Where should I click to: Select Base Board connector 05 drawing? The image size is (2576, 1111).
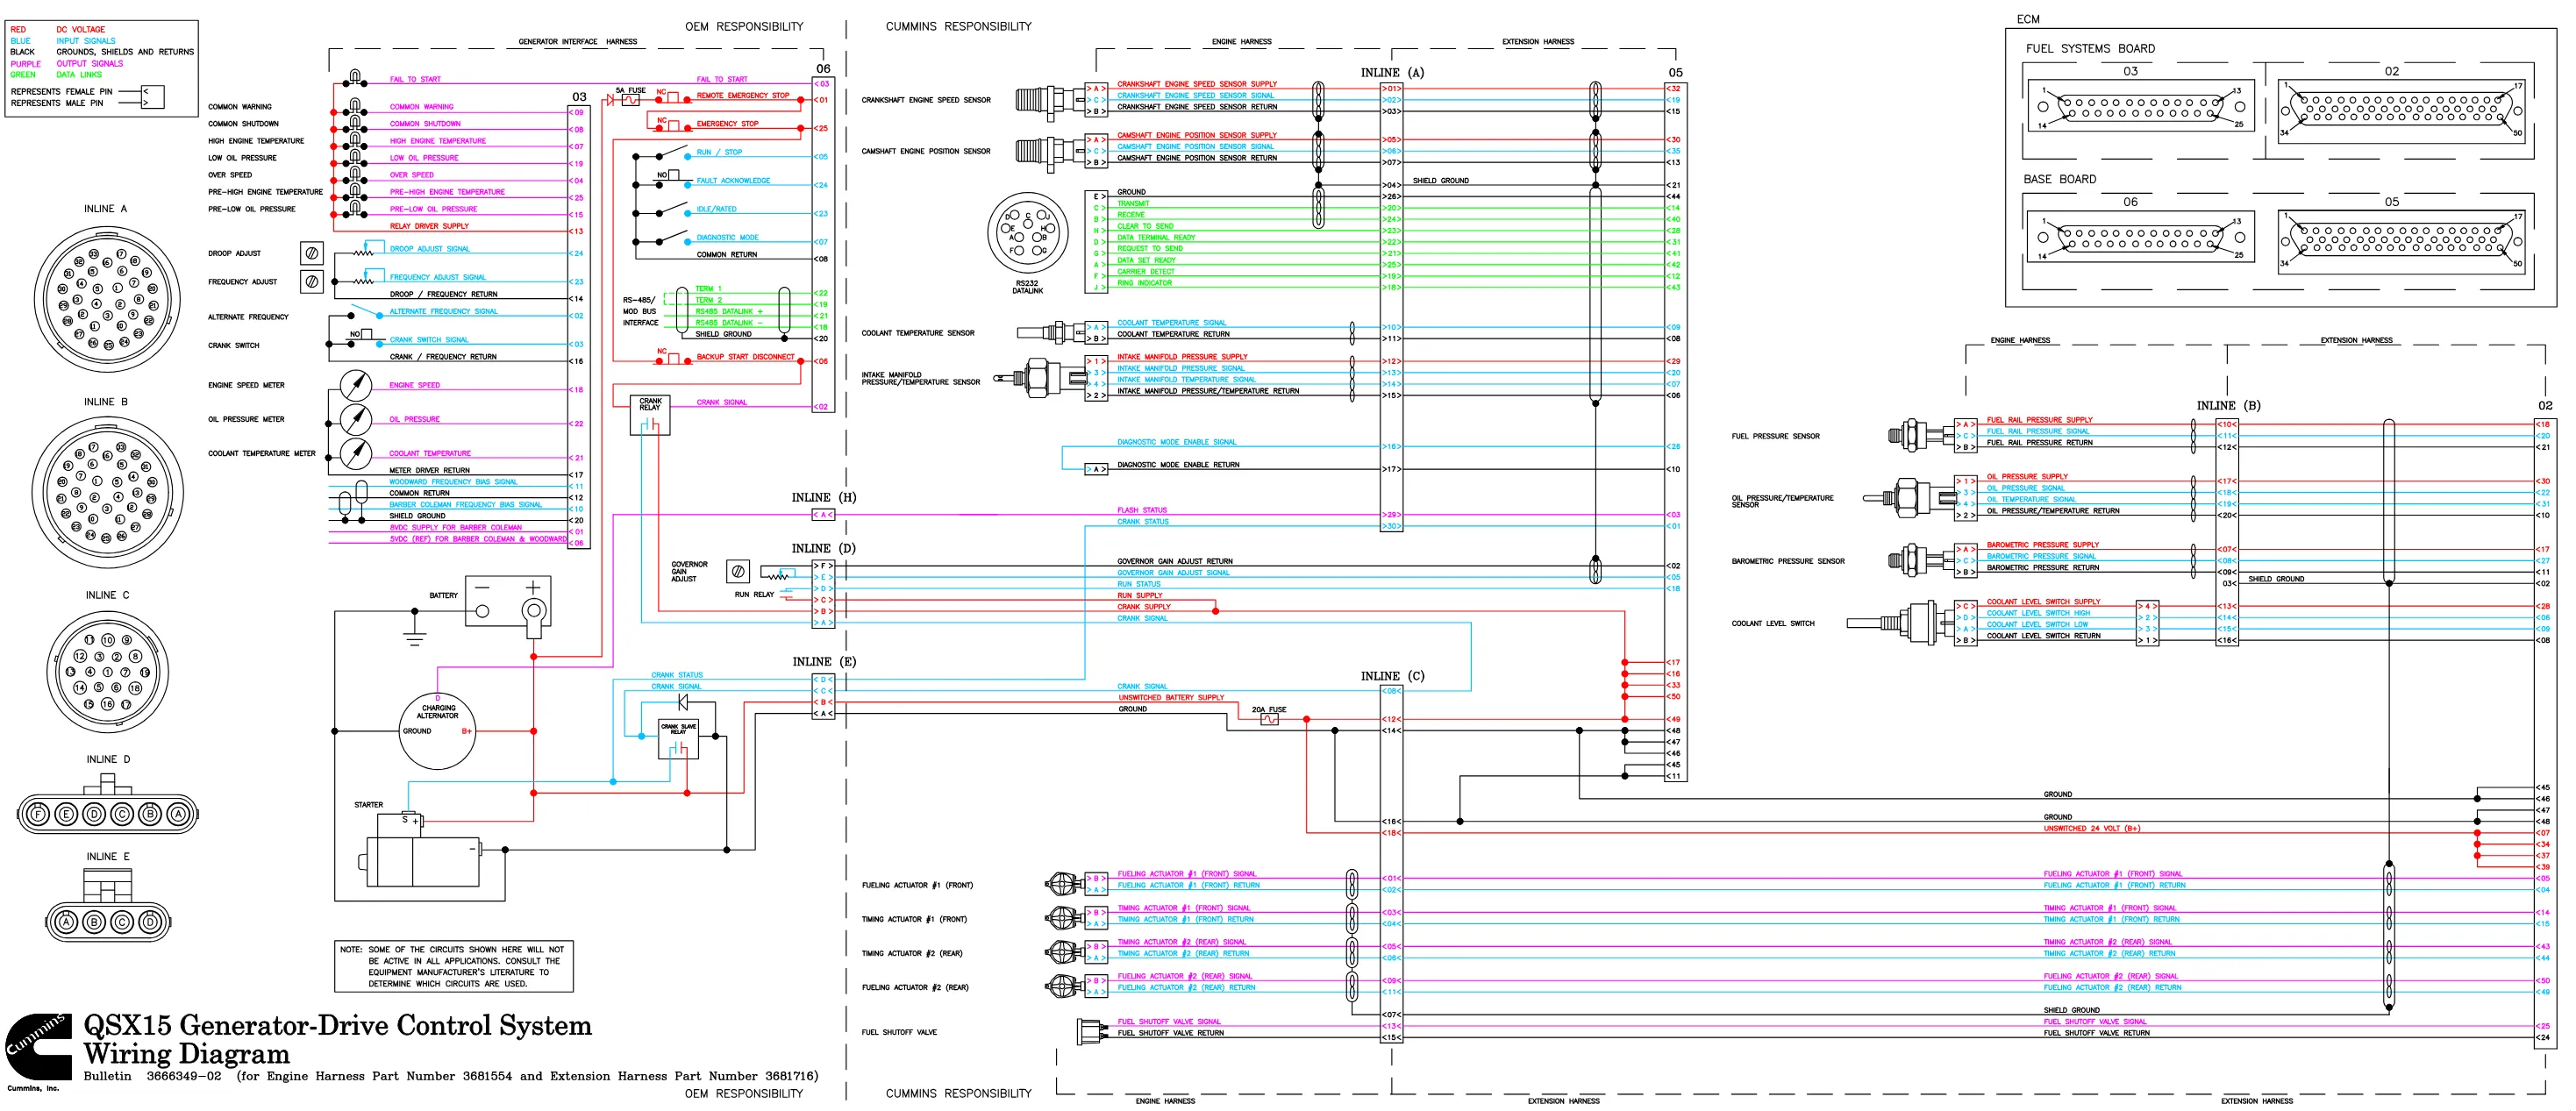[2401, 240]
